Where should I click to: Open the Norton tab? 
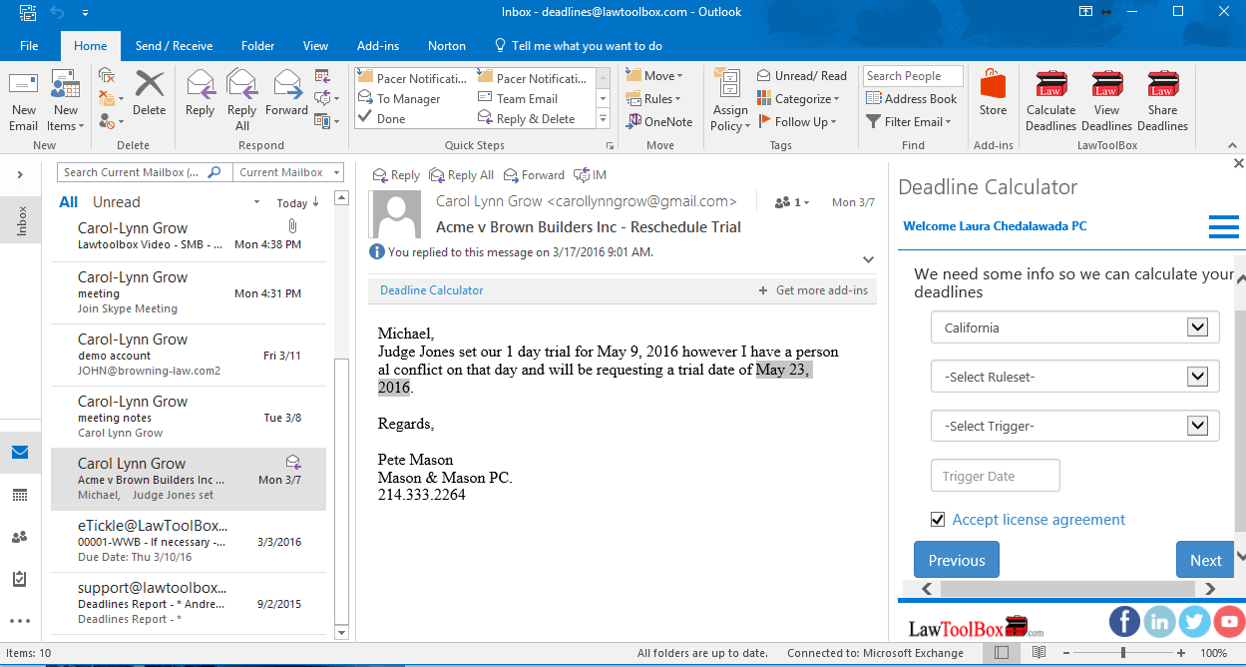pos(447,46)
